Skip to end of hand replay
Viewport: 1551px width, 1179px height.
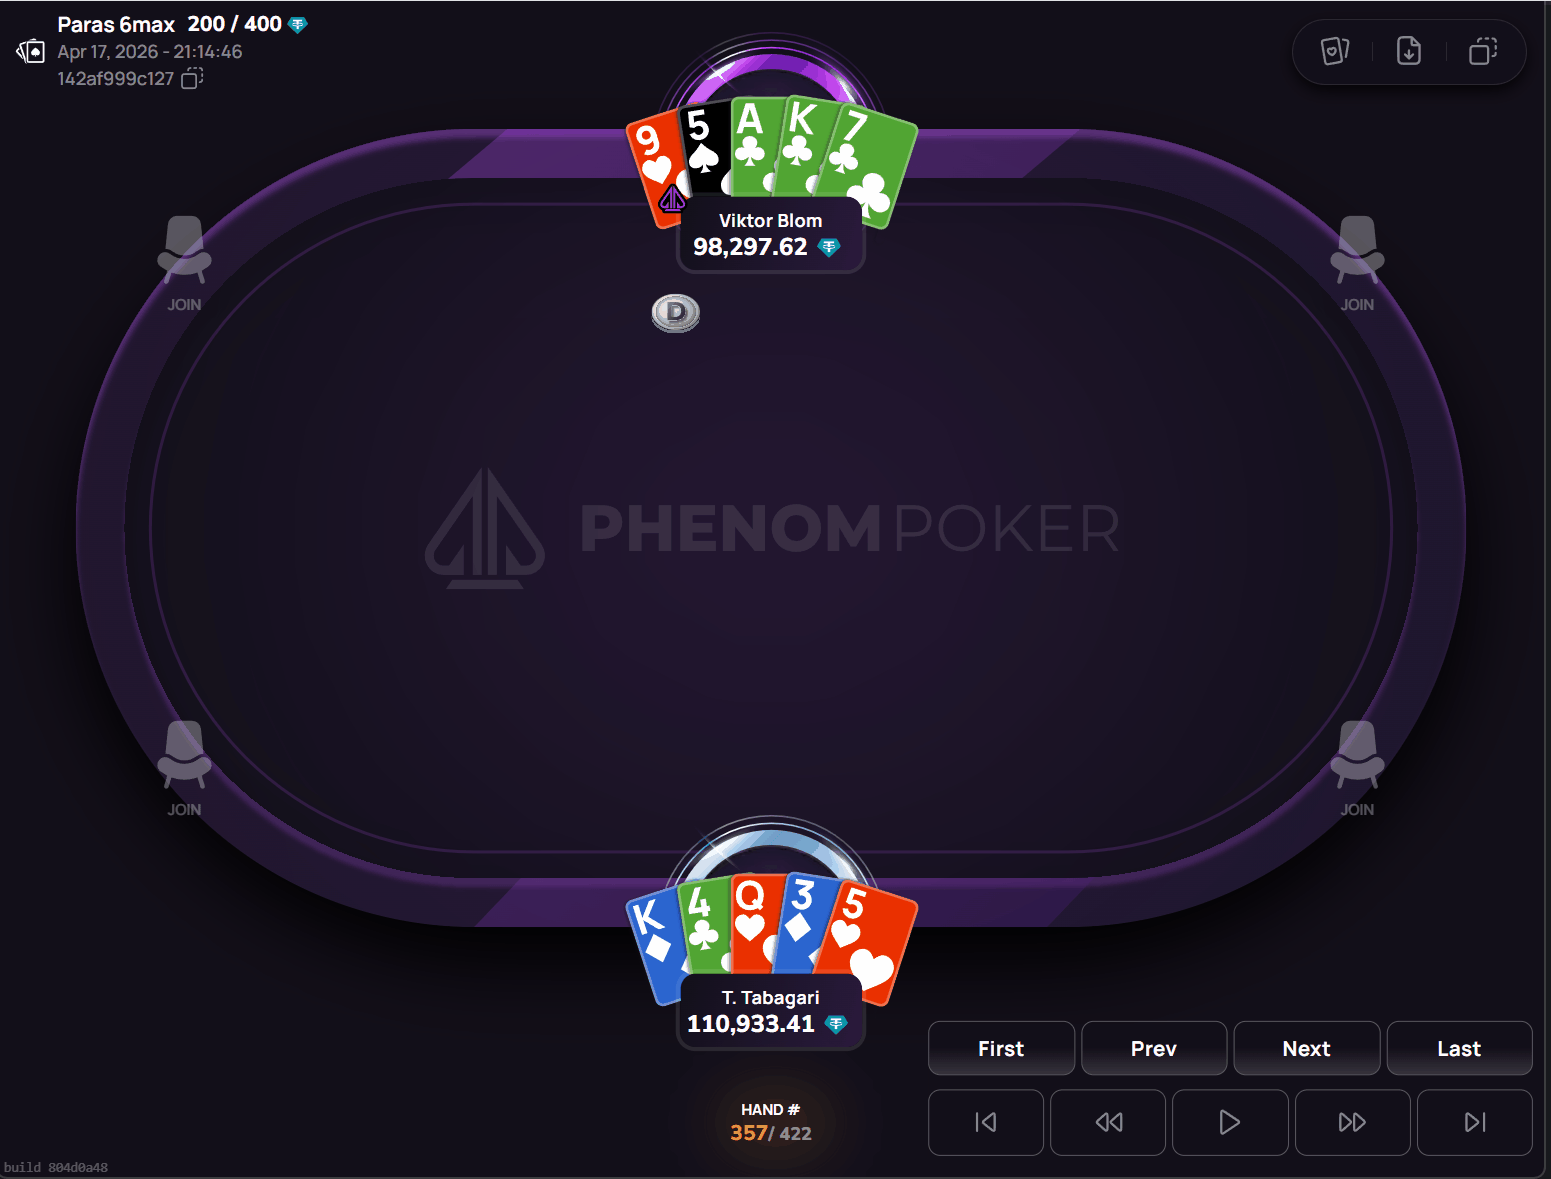coord(1475,1122)
